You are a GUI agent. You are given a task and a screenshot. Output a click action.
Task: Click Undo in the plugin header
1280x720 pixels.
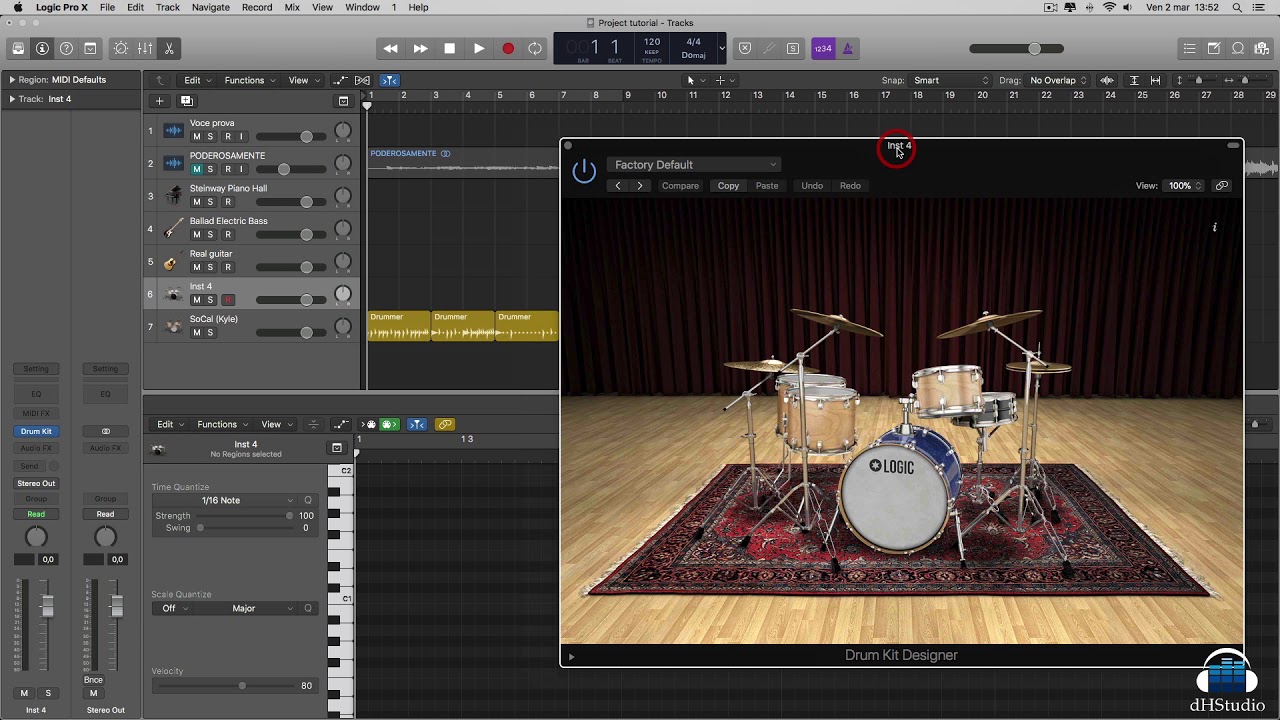click(x=812, y=186)
